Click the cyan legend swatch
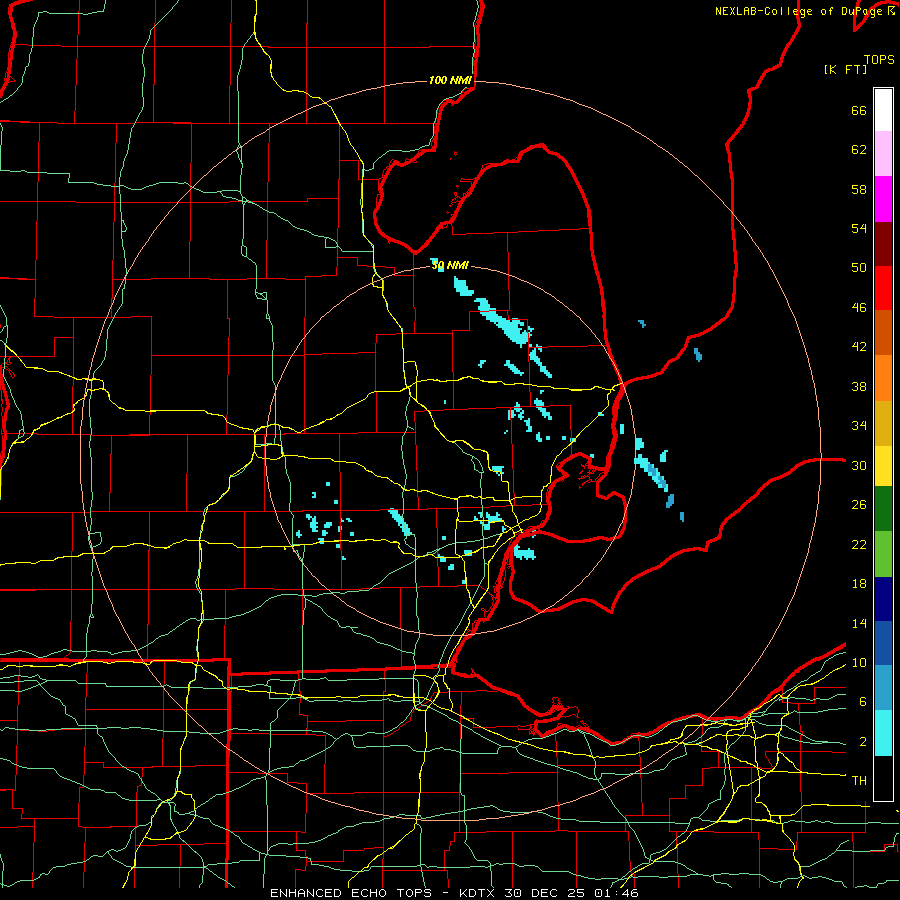900x900 pixels. [x=883, y=733]
